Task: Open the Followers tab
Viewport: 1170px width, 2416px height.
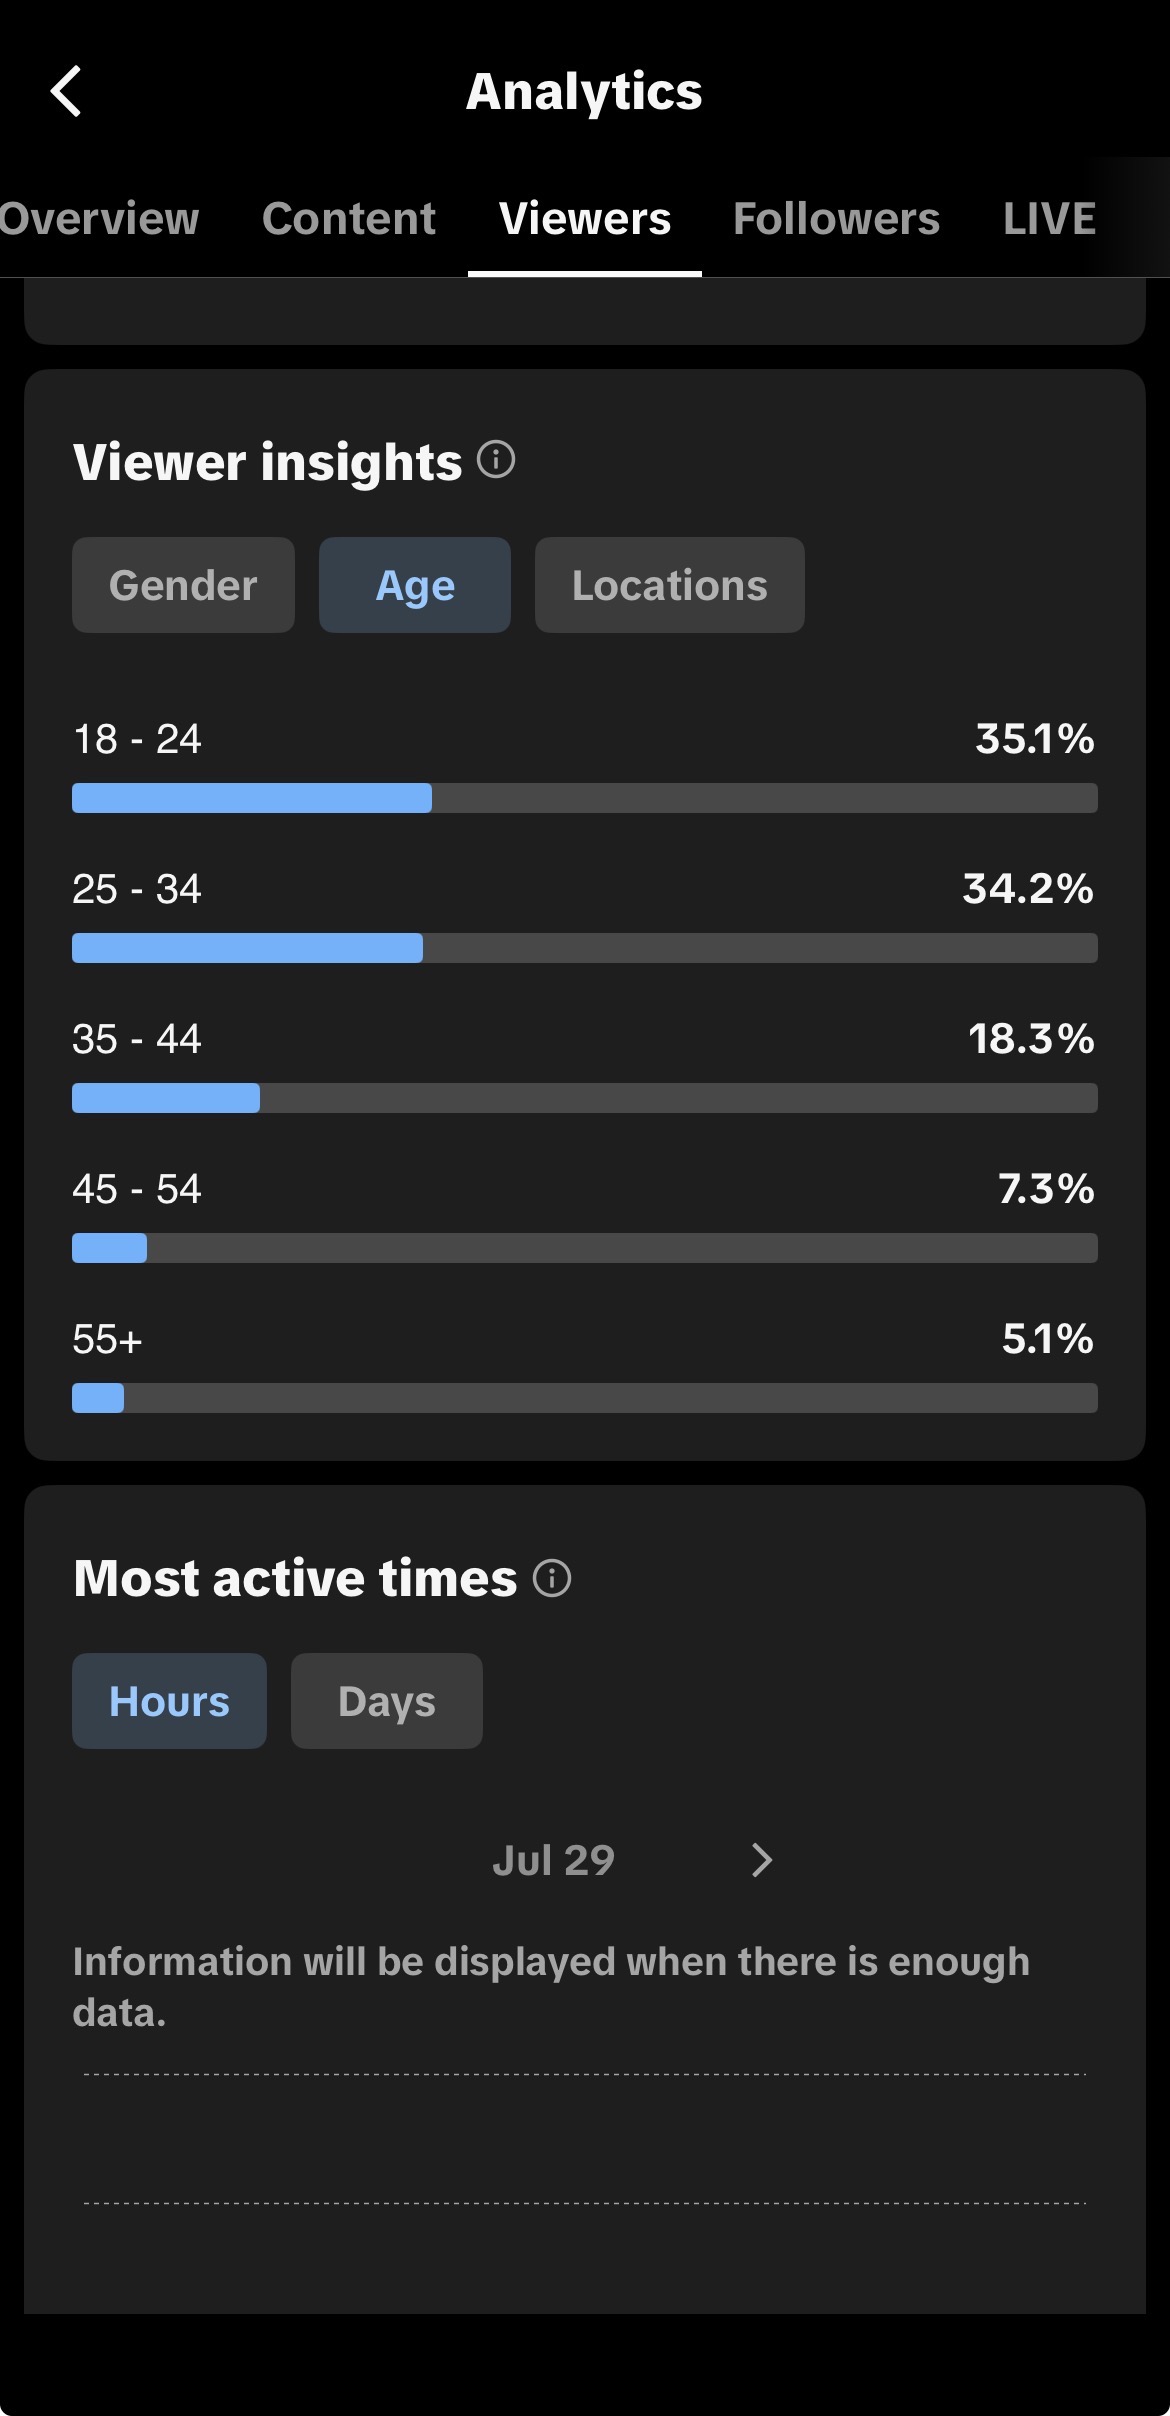Action: 836,218
